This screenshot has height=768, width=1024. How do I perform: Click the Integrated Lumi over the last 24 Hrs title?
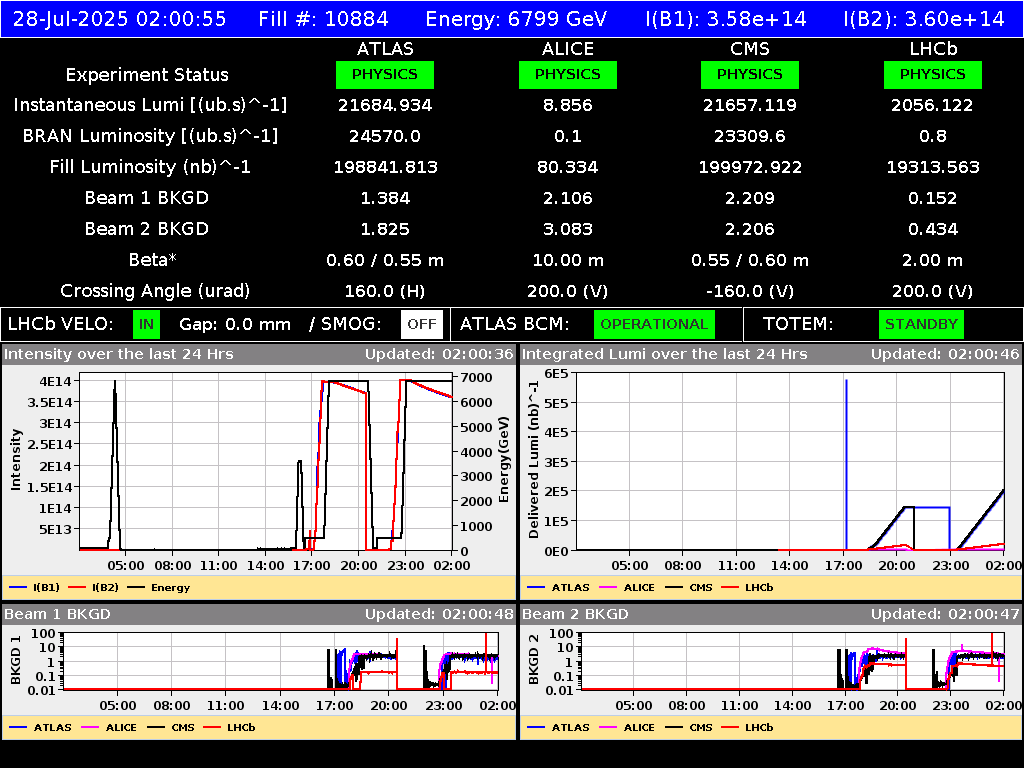click(664, 354)
